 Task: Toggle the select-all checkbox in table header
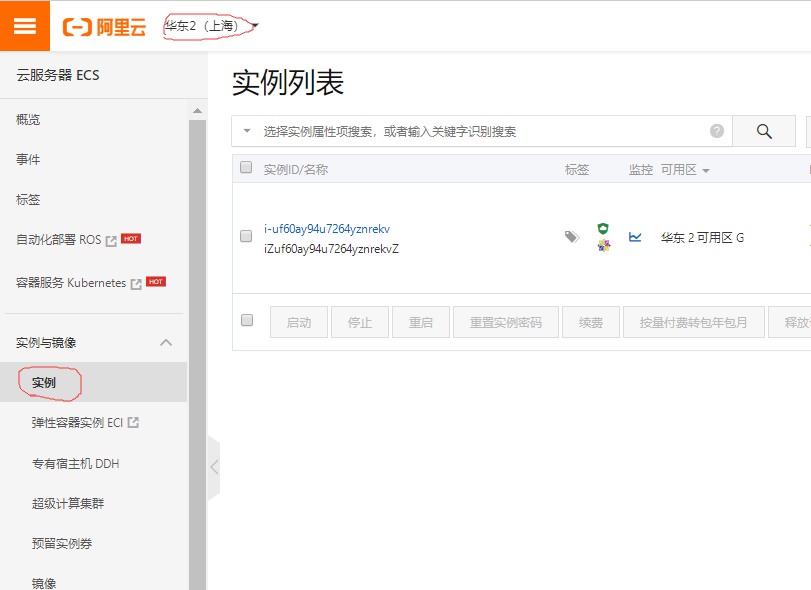(246, 168)
